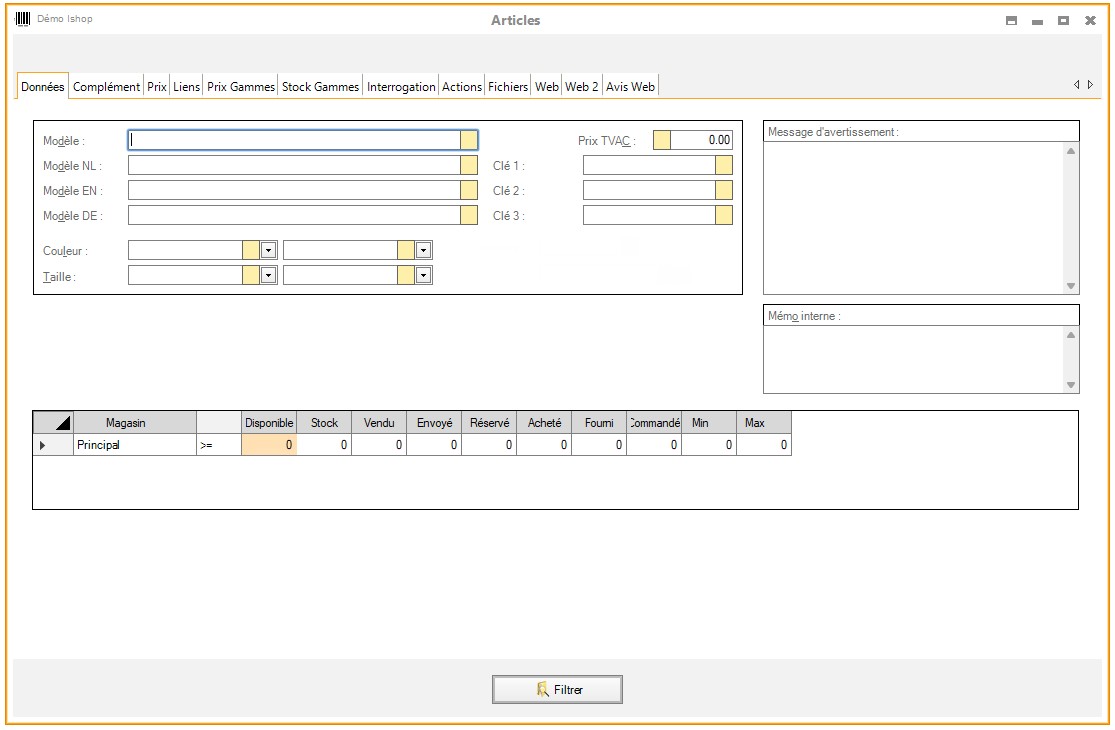Click the barcode app icon in title bar
Viewport: 1115px width, 730px height.
tap(22, 19)
